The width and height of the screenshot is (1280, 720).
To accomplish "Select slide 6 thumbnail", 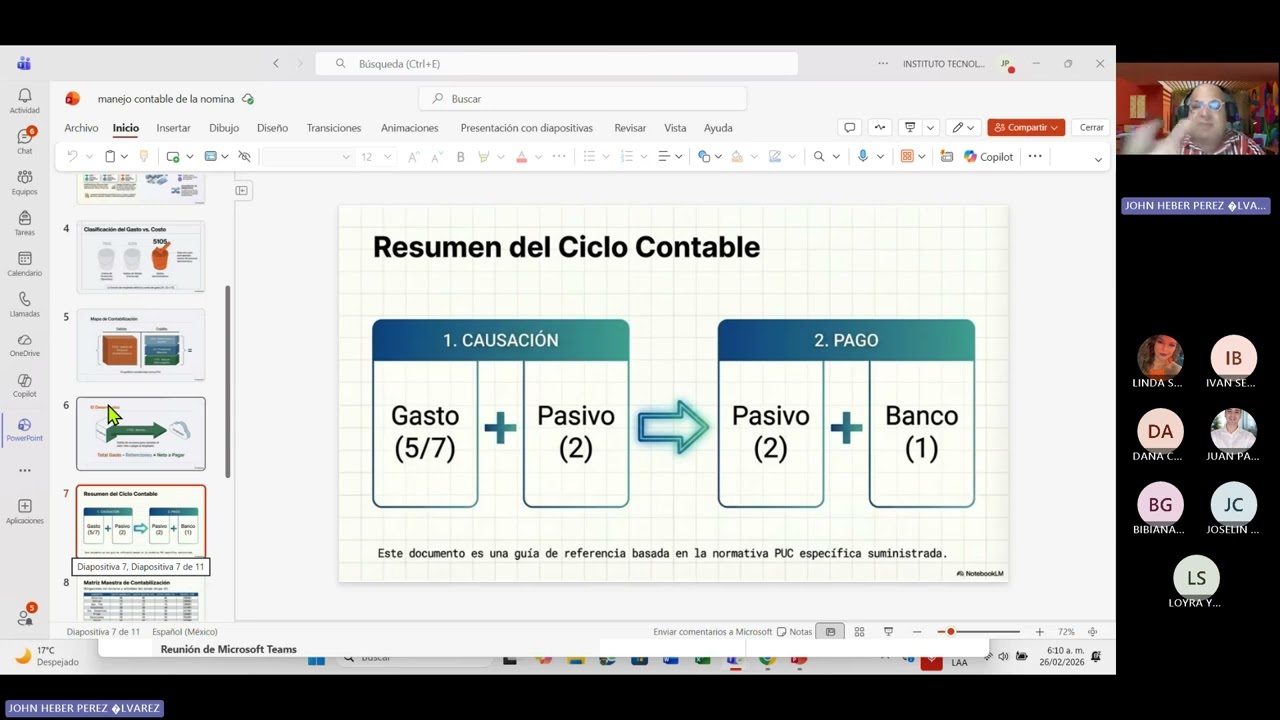I will click(141, 434).
